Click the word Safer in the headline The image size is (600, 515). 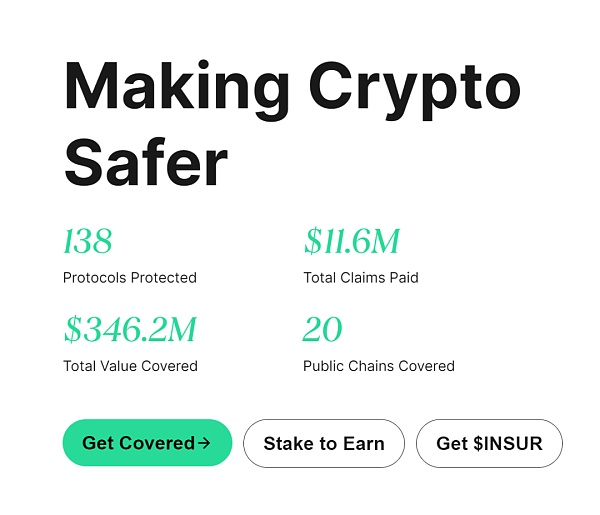tap(146, 161)
